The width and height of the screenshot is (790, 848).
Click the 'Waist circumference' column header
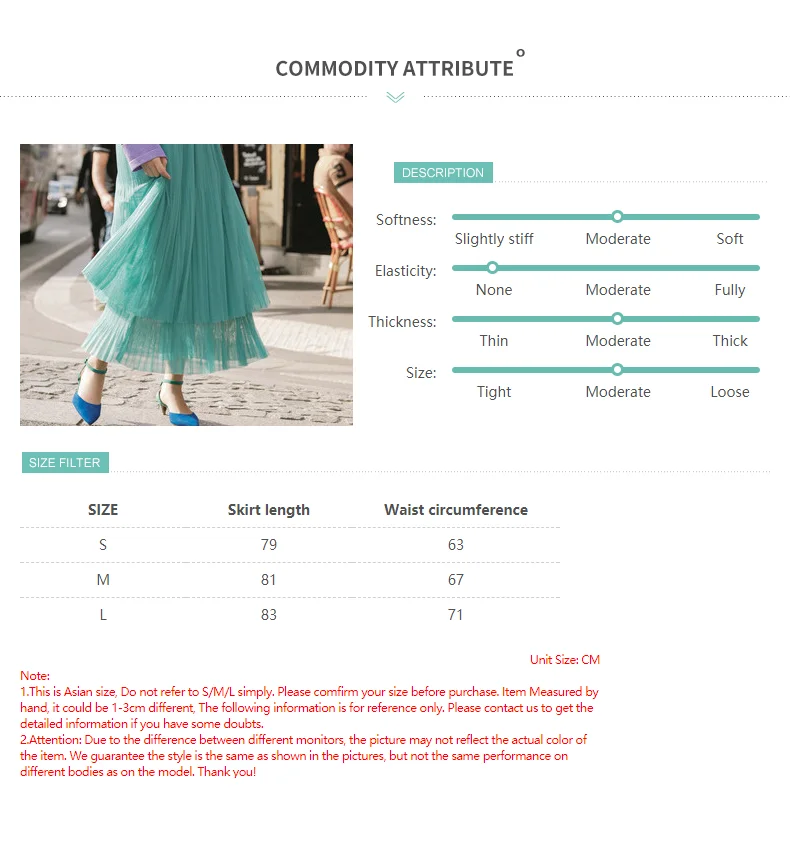point(456,509)
